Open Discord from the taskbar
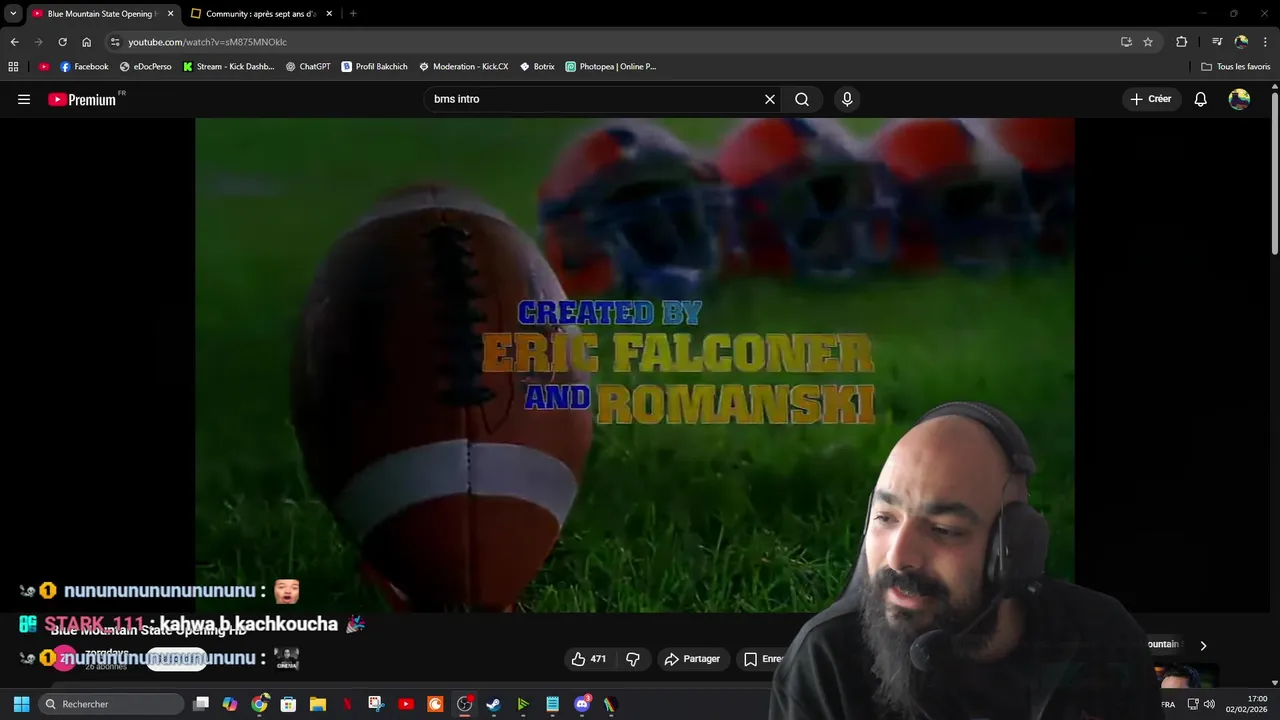1280x720 pixels. [x=582, y=704]
